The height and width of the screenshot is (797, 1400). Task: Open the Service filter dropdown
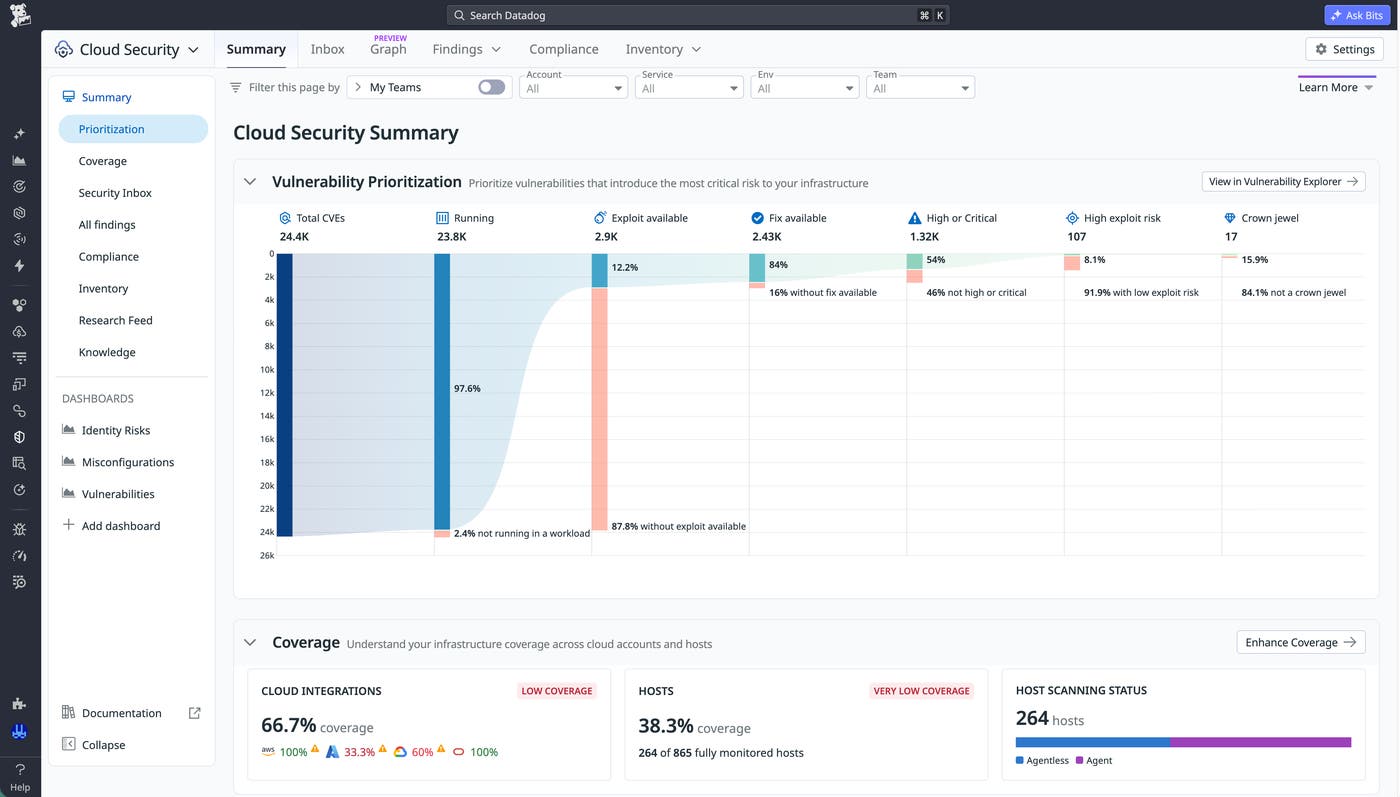(689, 88)
